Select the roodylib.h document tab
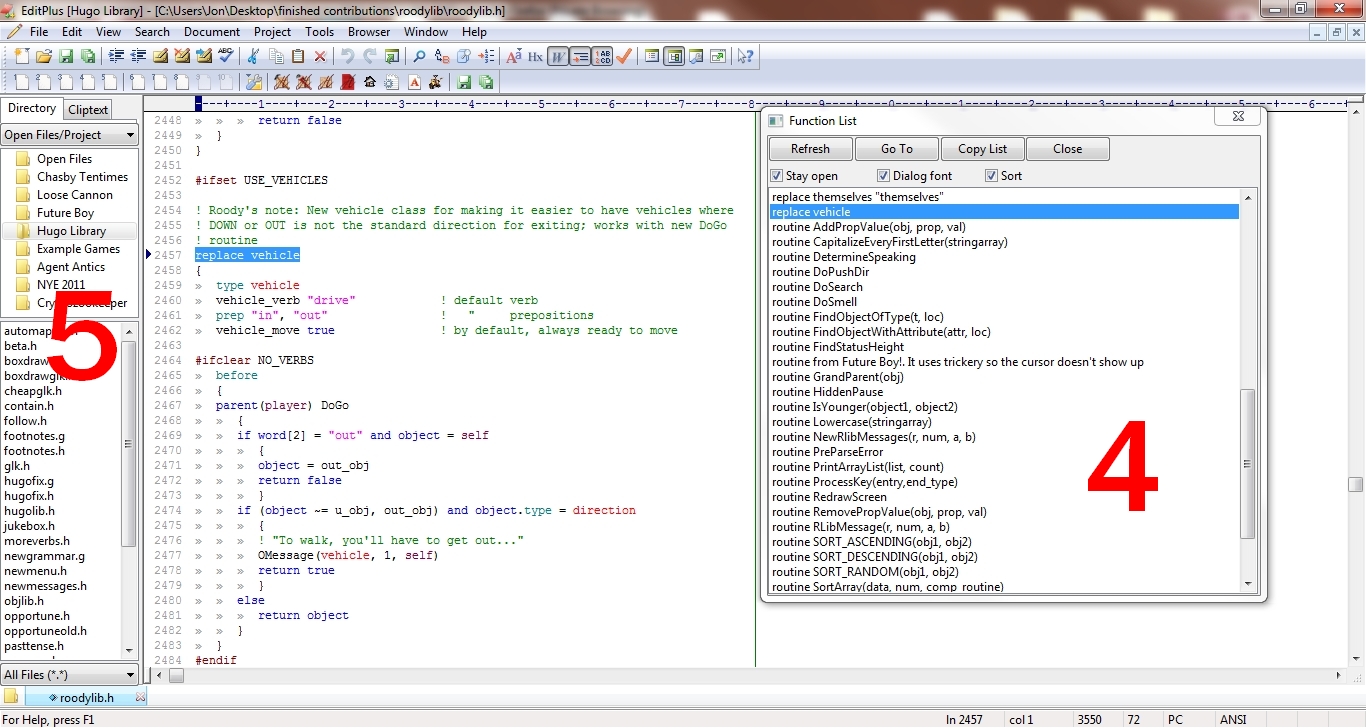This screenshot has height=728, width=1366. [86, 698]
